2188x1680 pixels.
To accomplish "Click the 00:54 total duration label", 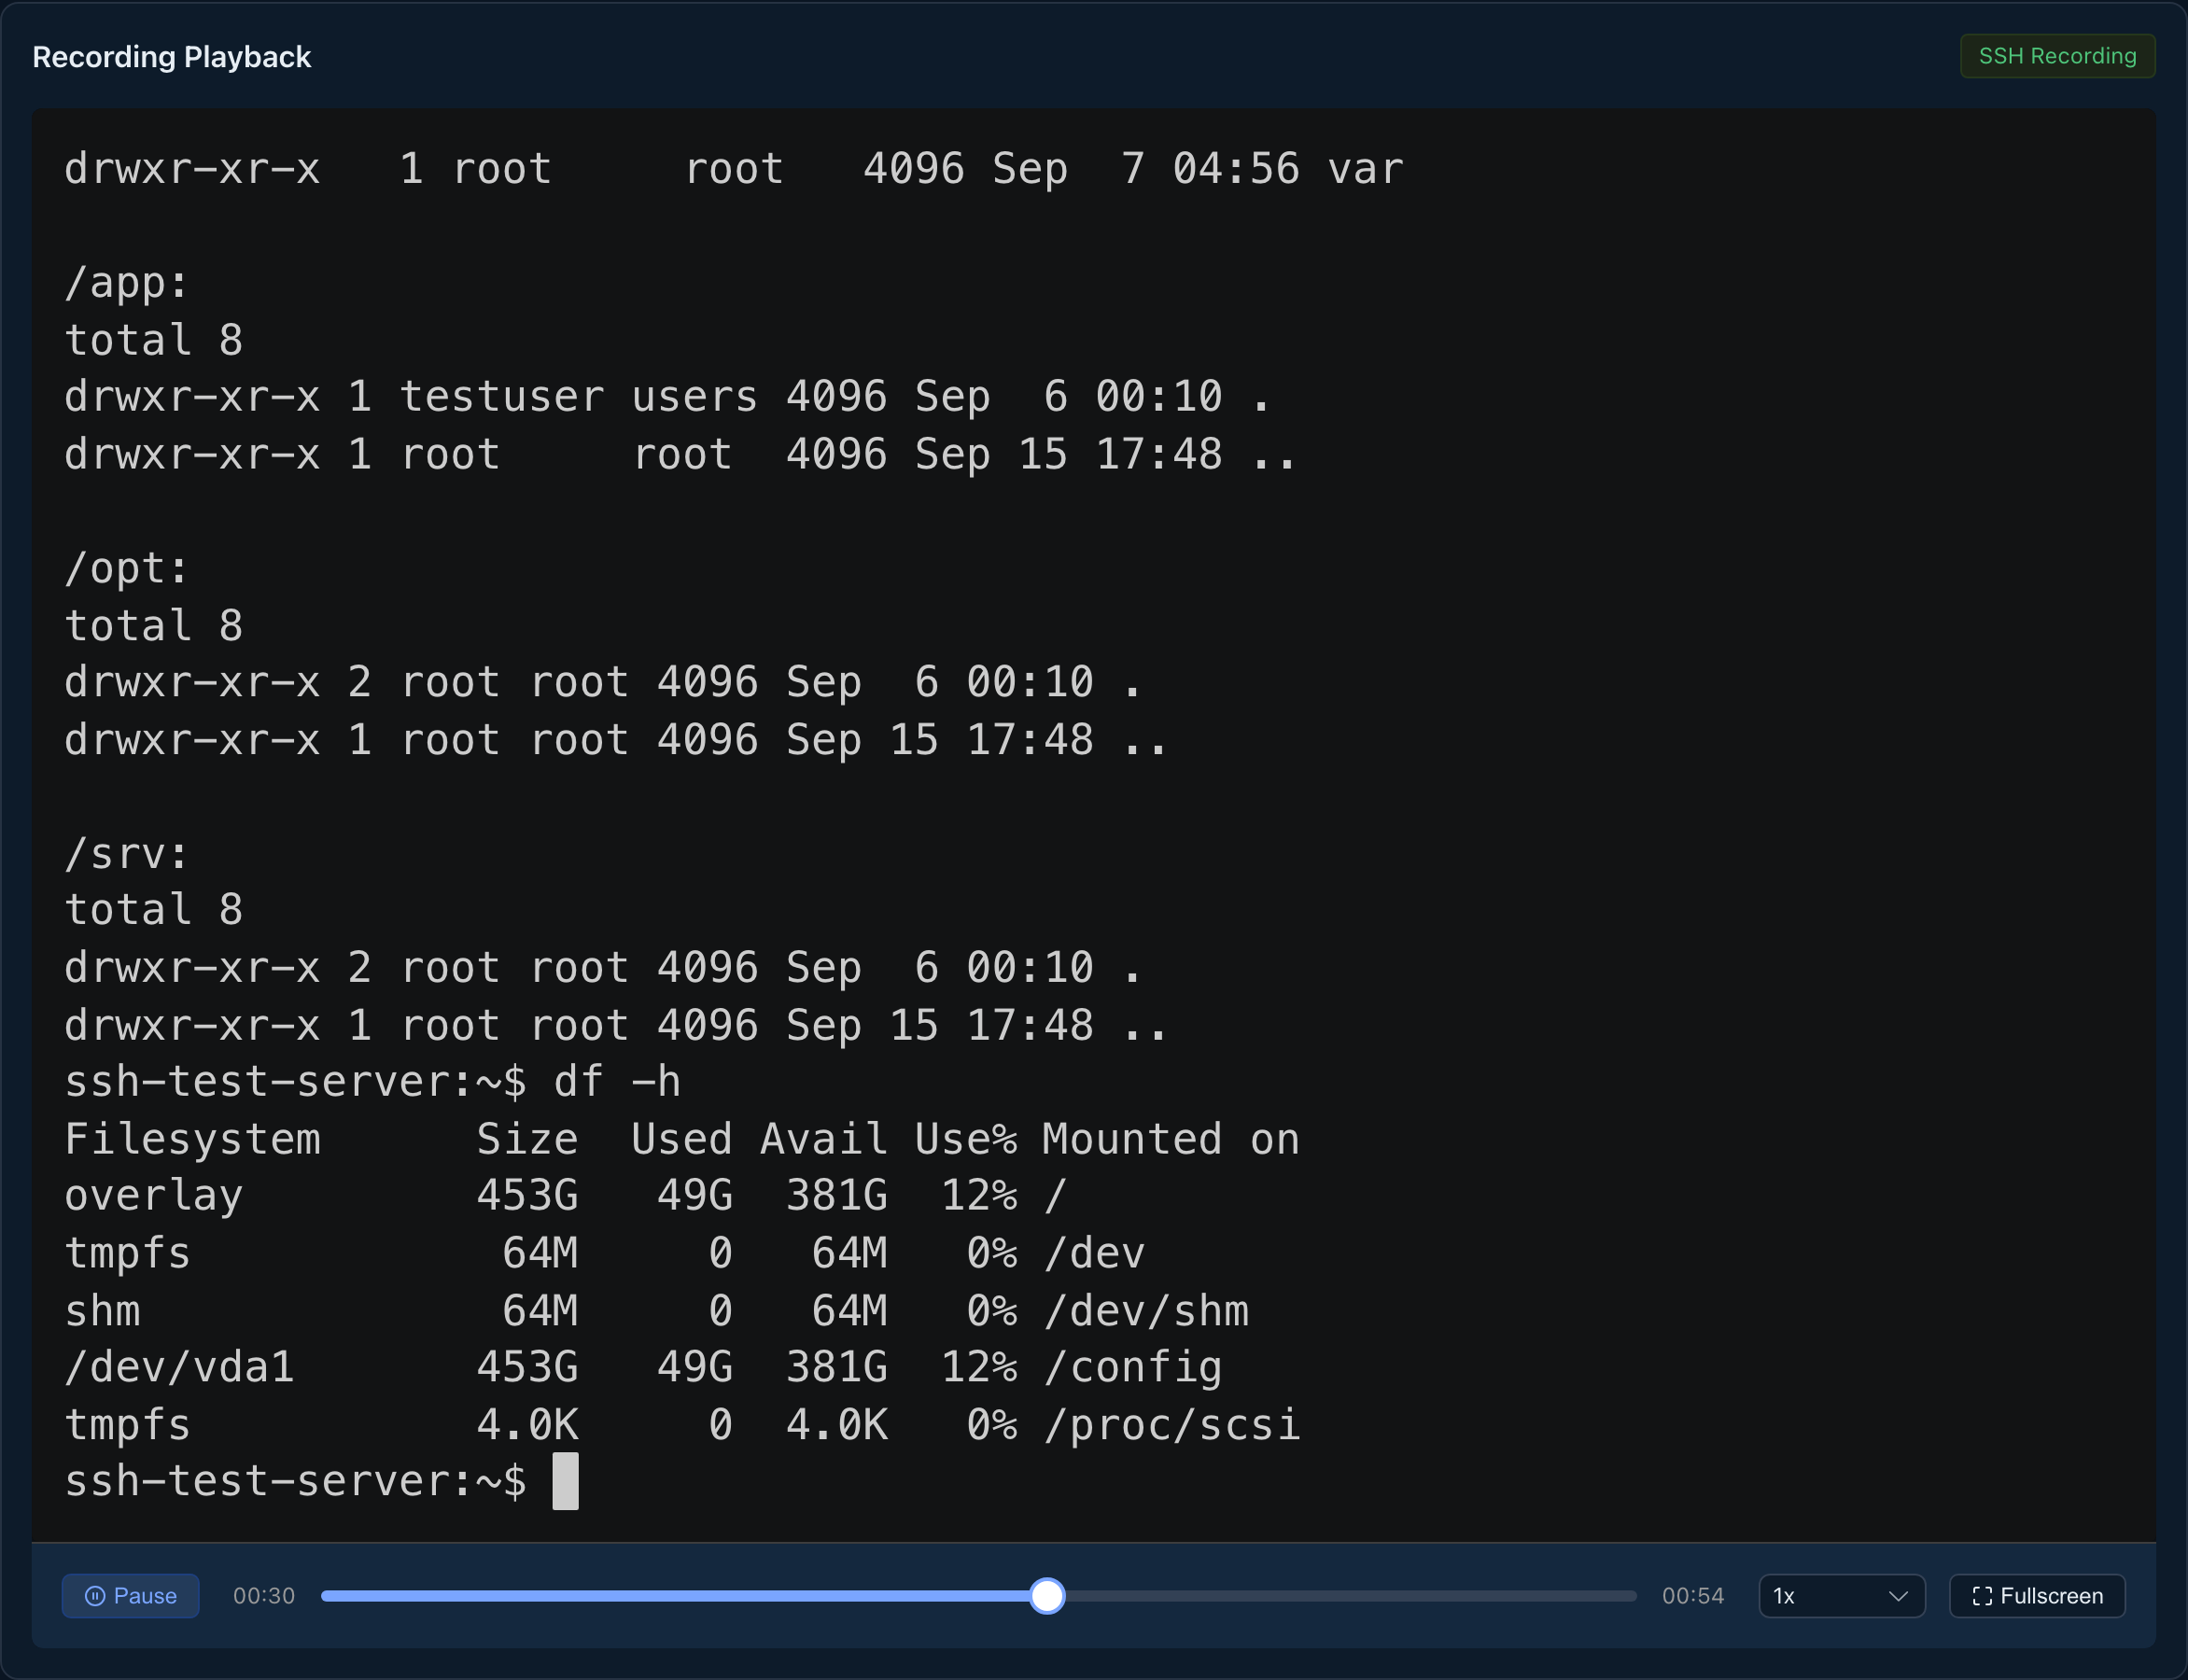I will tap(1692, 1595).
